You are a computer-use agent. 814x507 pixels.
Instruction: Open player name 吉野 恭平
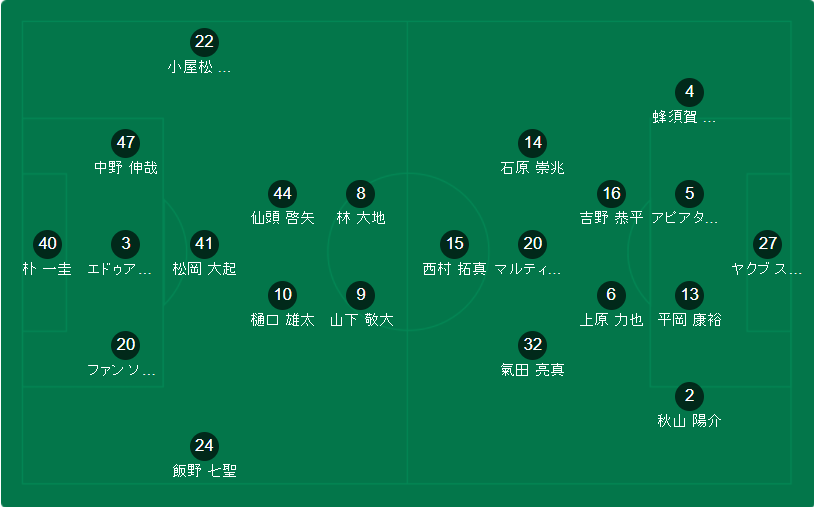pos(611,217)
